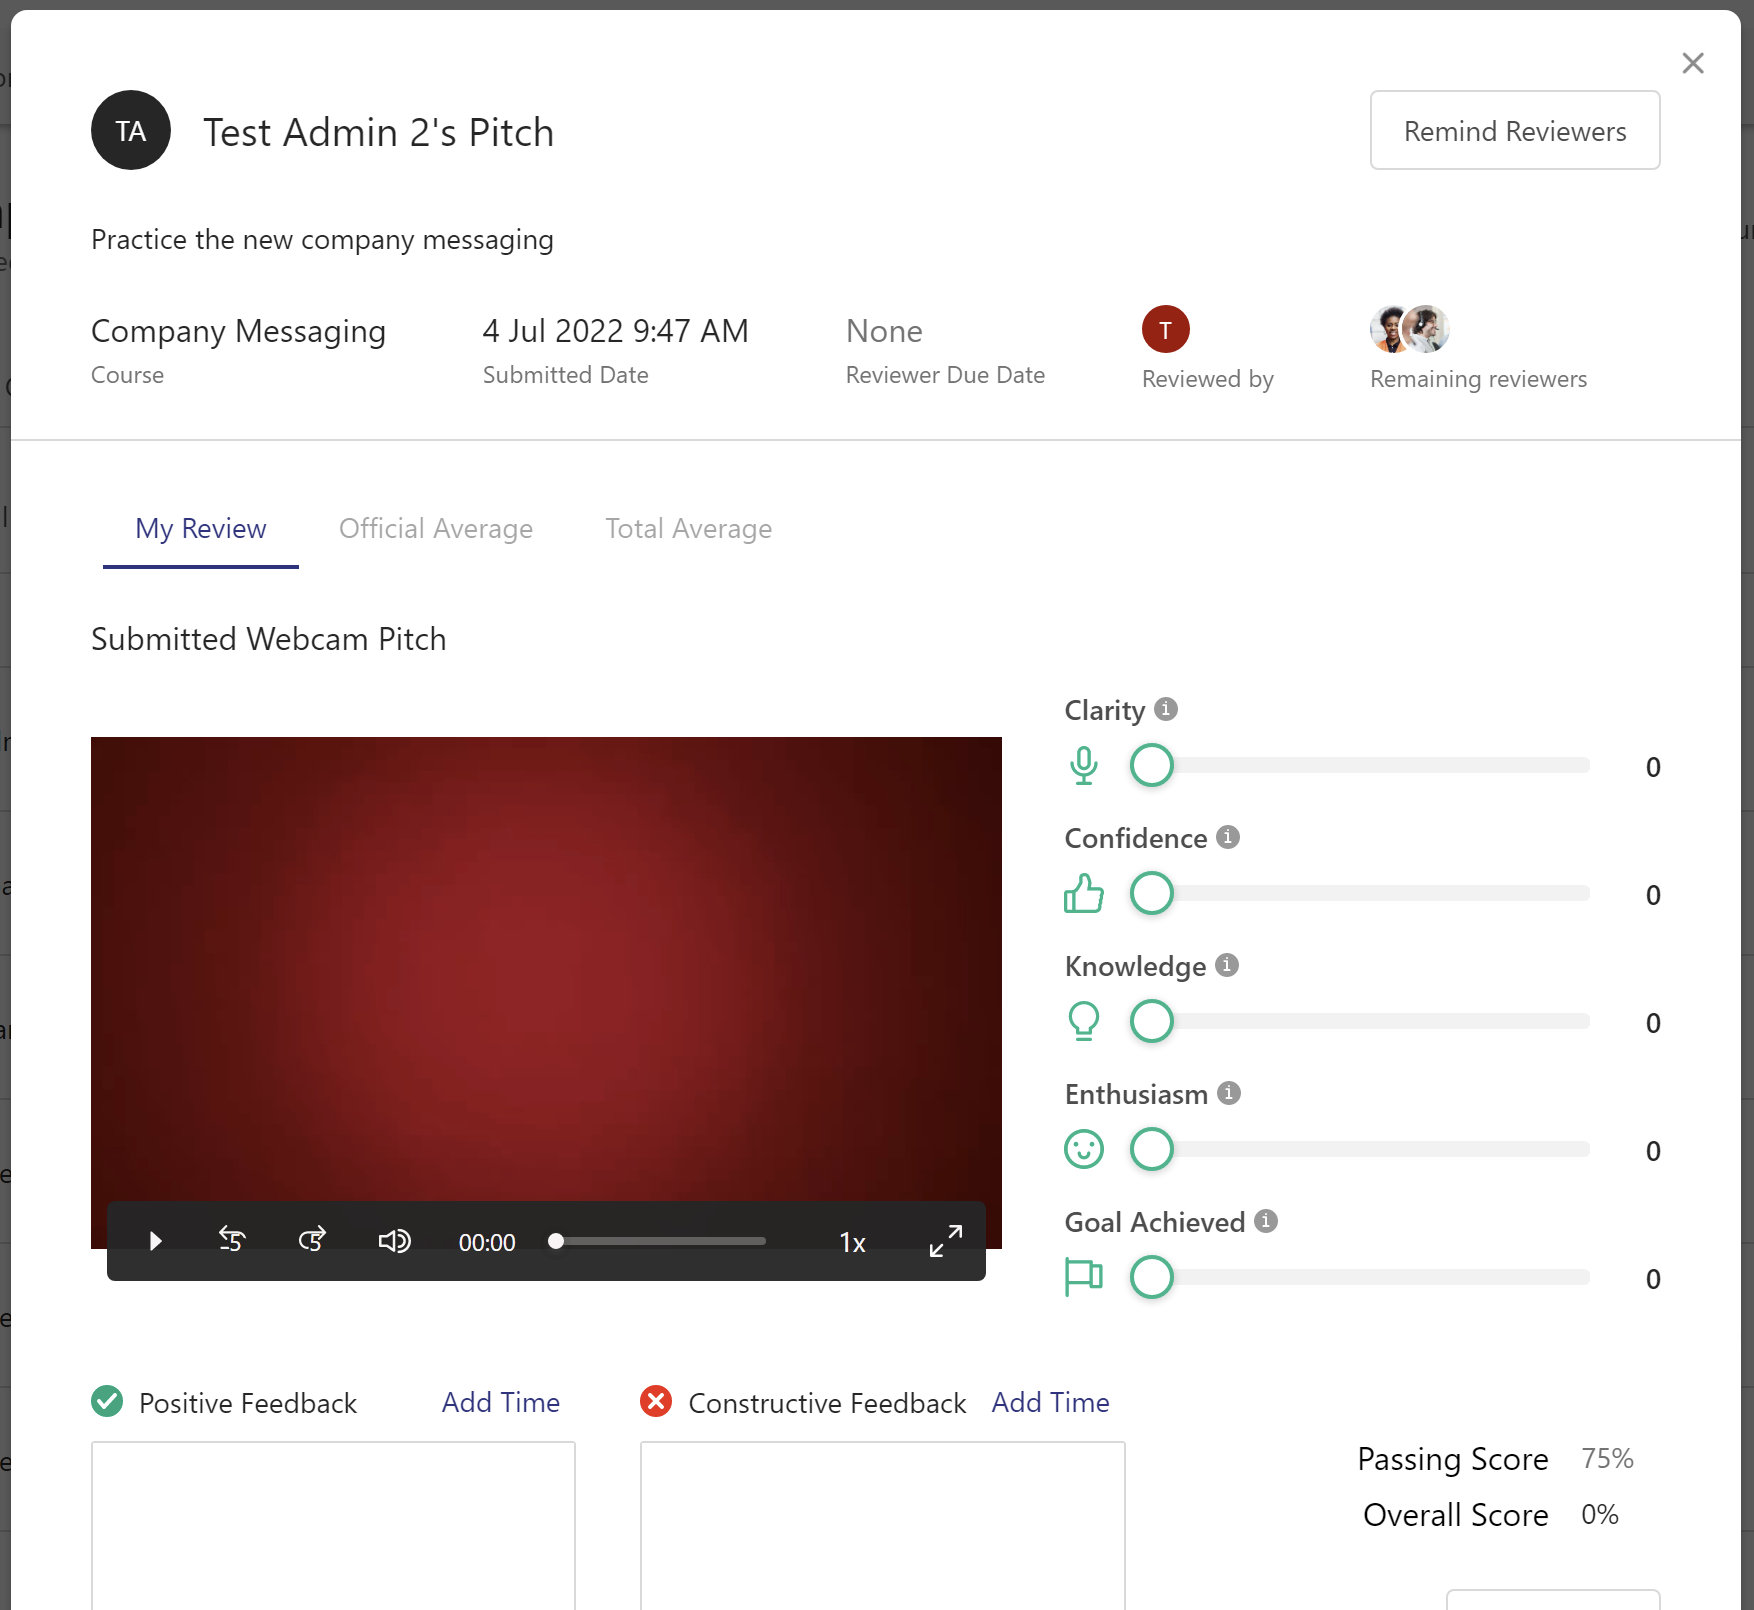The height and width of the screenshot is (1610, 1754).
Task: Expand video to fullscreen
Action: 945,1241
